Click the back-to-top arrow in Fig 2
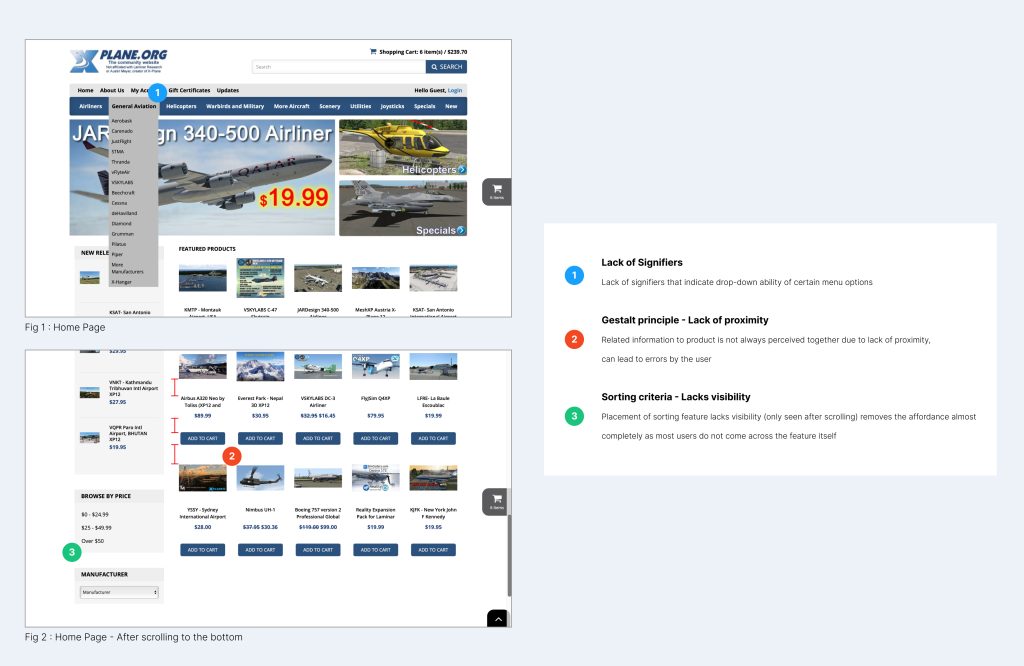 pyautogui.click(x=497, y=618)
